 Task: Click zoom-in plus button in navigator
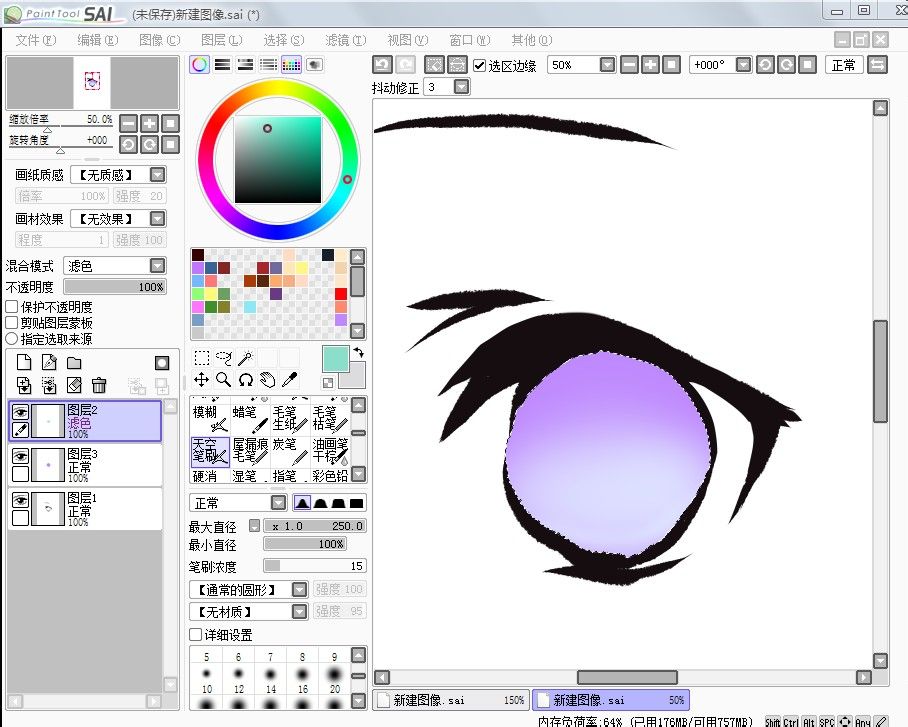tap(149, 123)
